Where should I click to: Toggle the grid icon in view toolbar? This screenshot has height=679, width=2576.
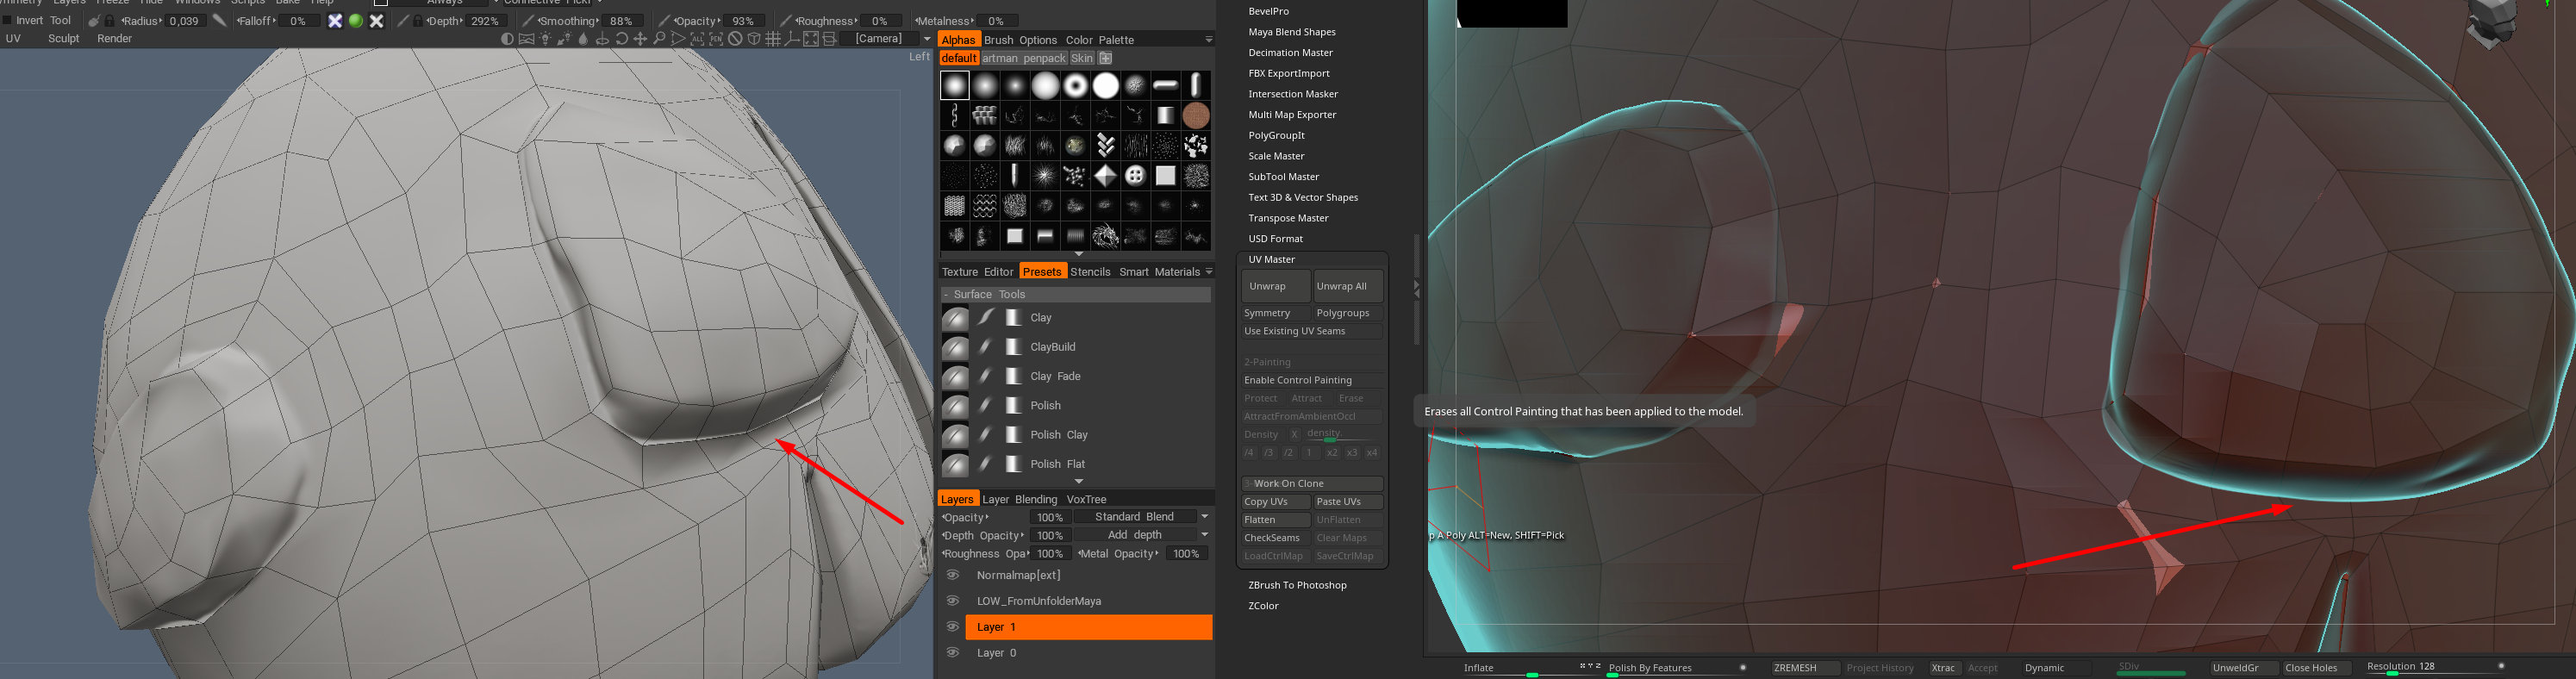coord(773,39)
